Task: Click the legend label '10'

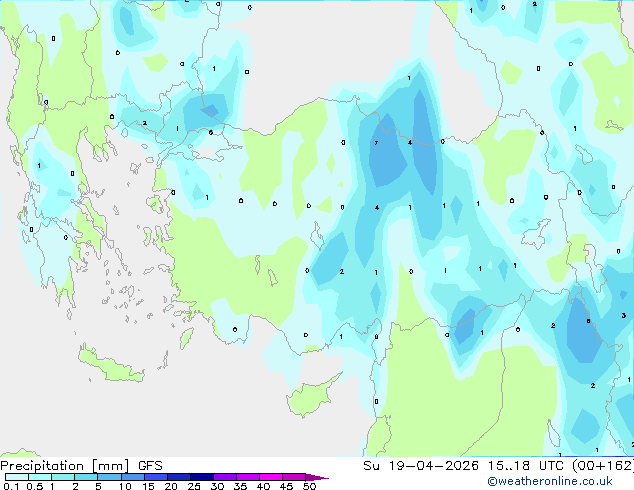Action: (x=125, y=486)
